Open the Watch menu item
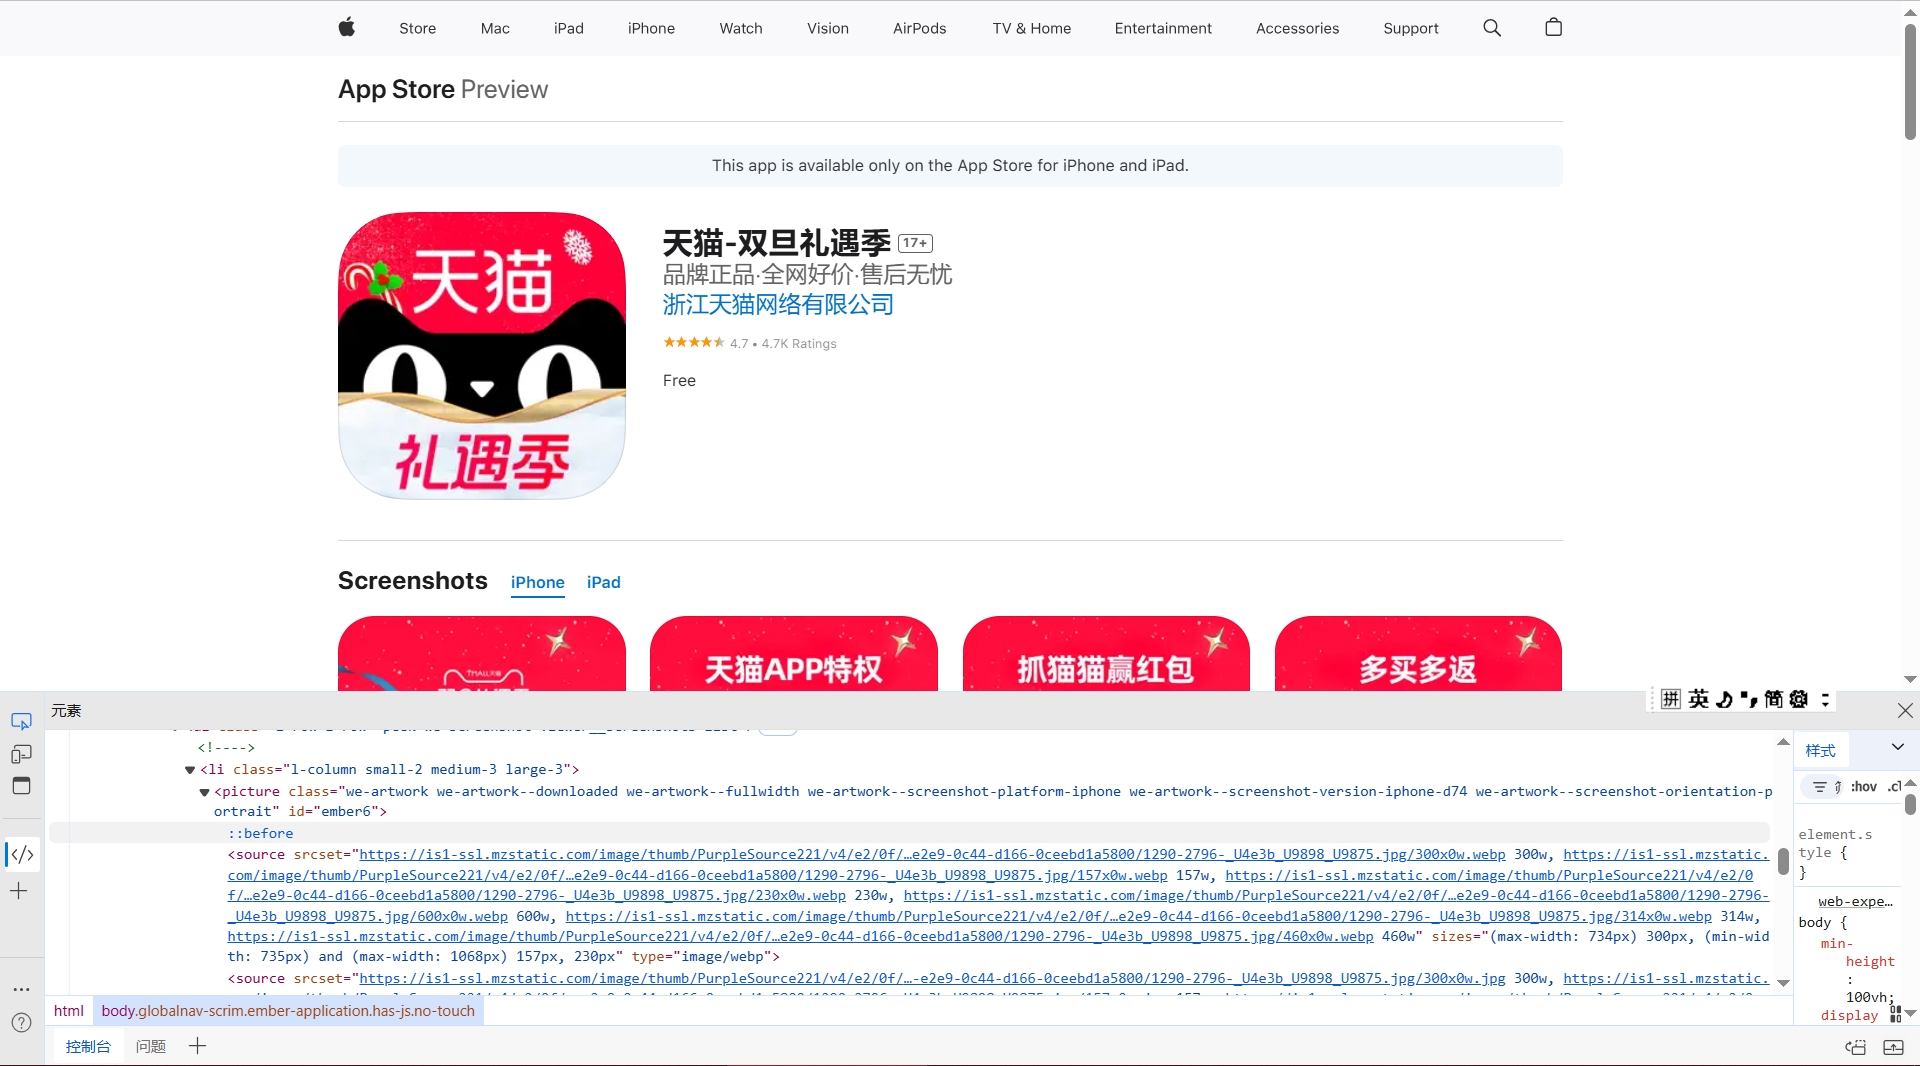 [x=741, y=28]
